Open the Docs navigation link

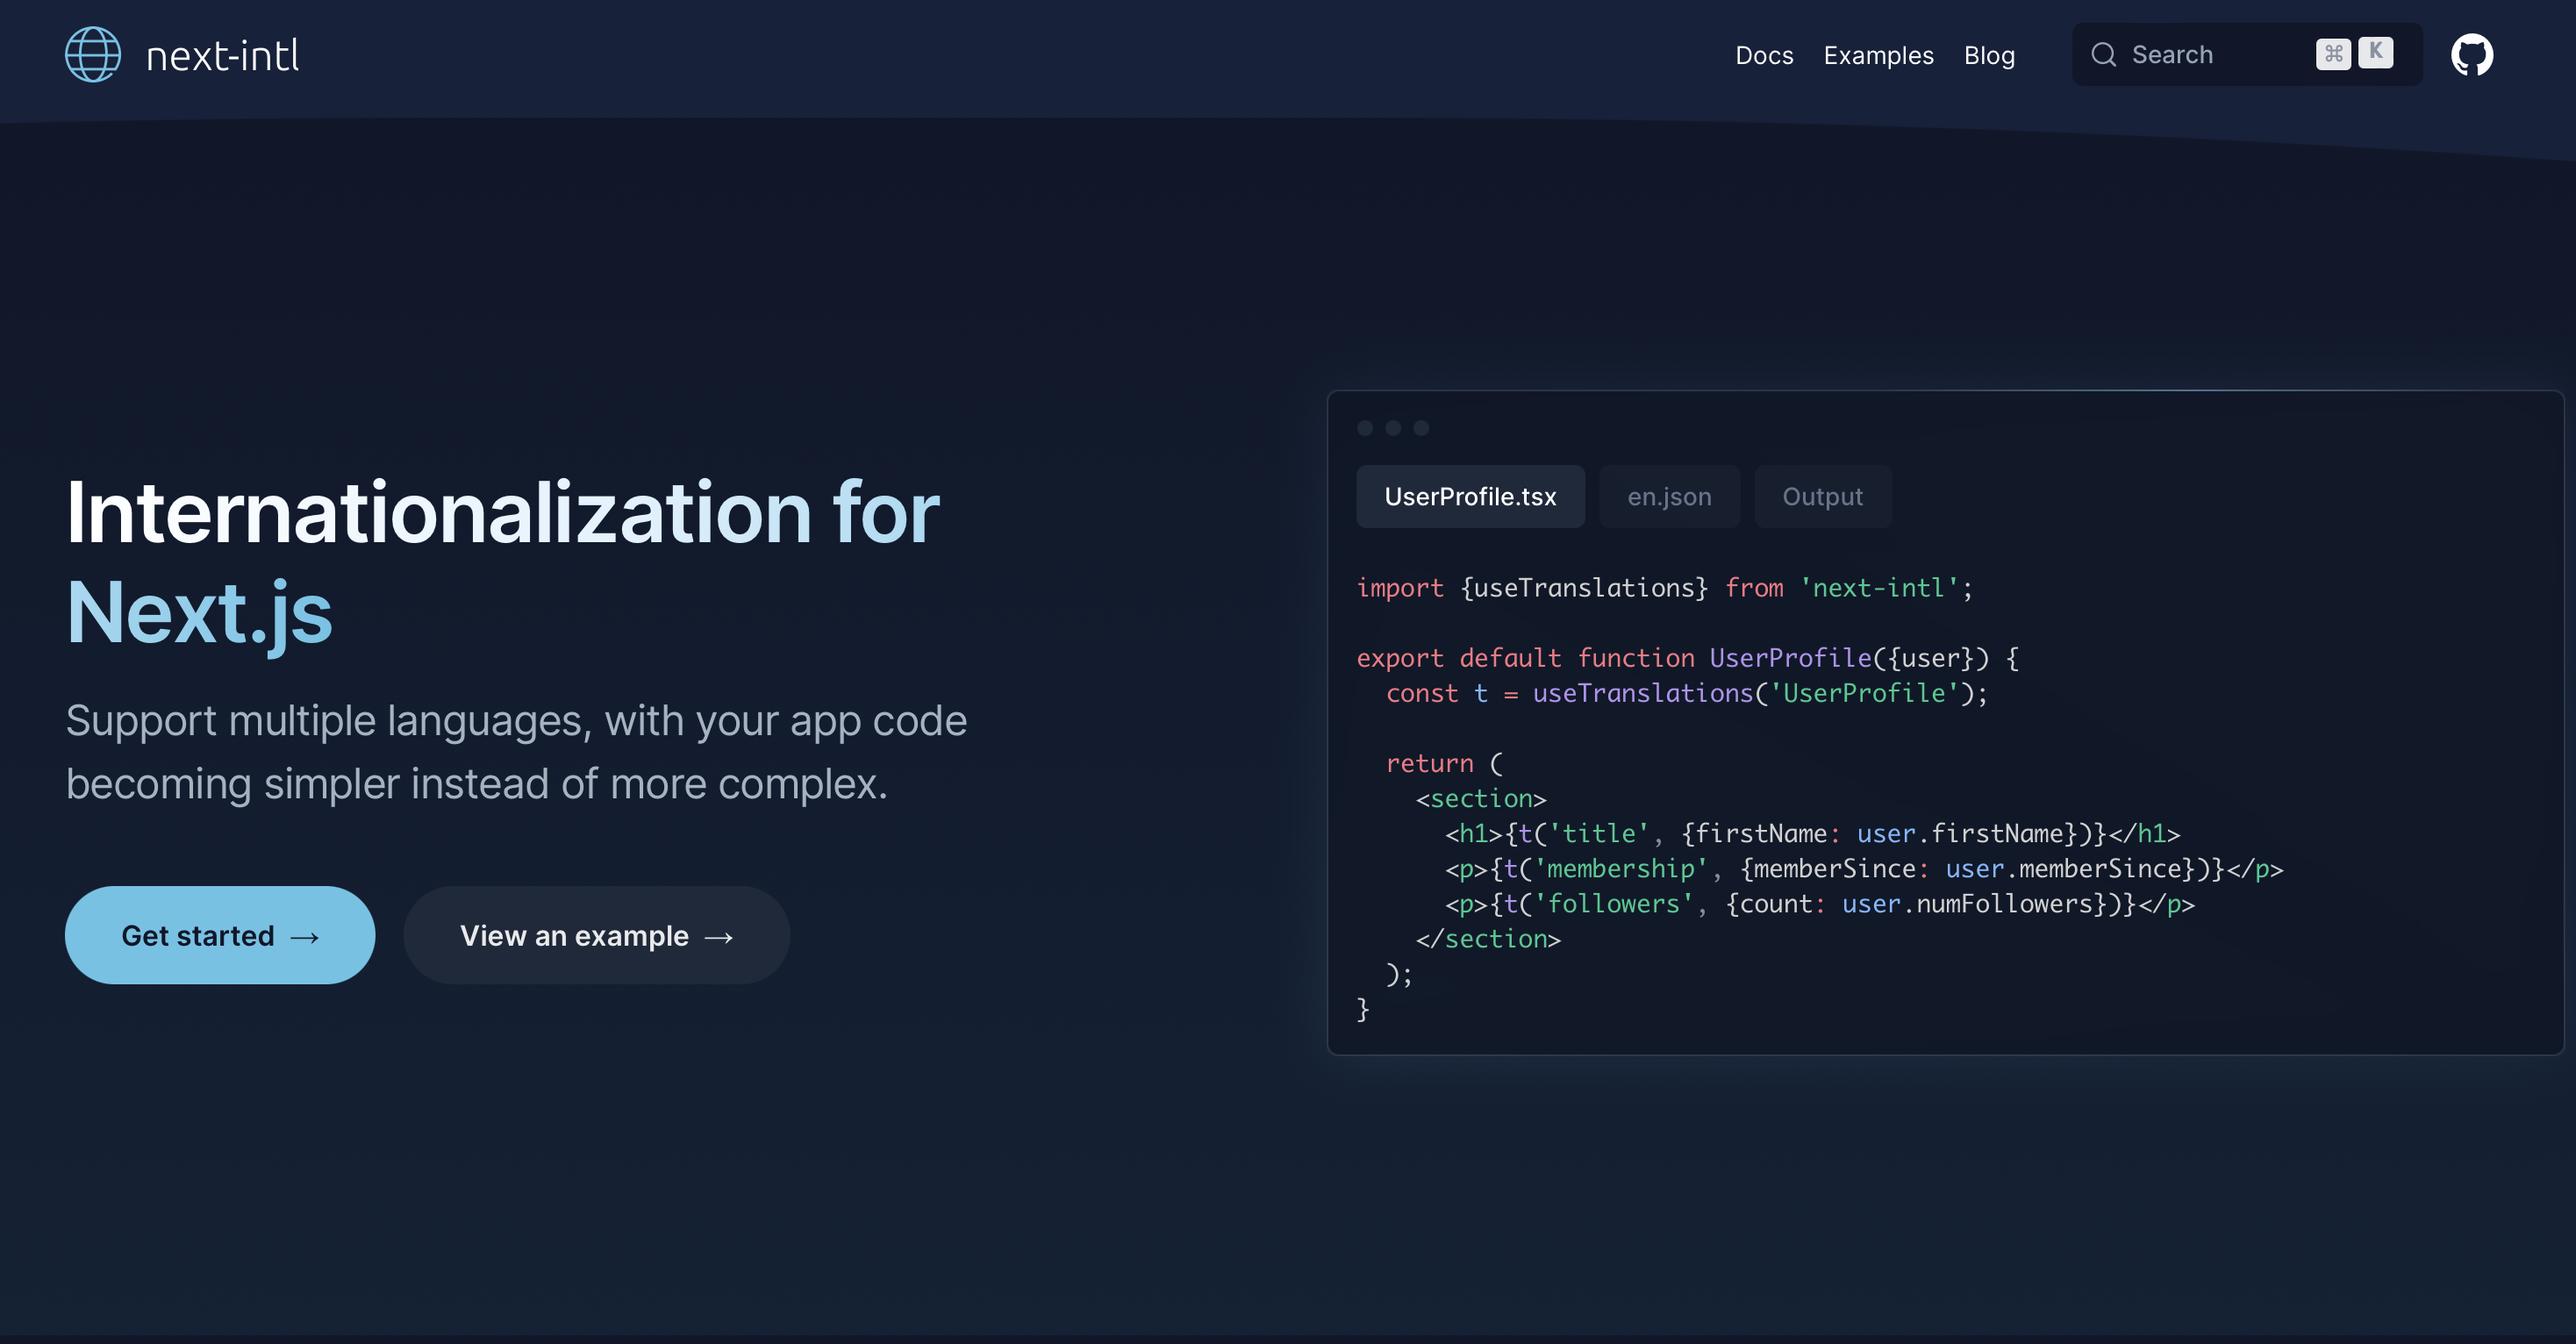[x=1764, y=55]
